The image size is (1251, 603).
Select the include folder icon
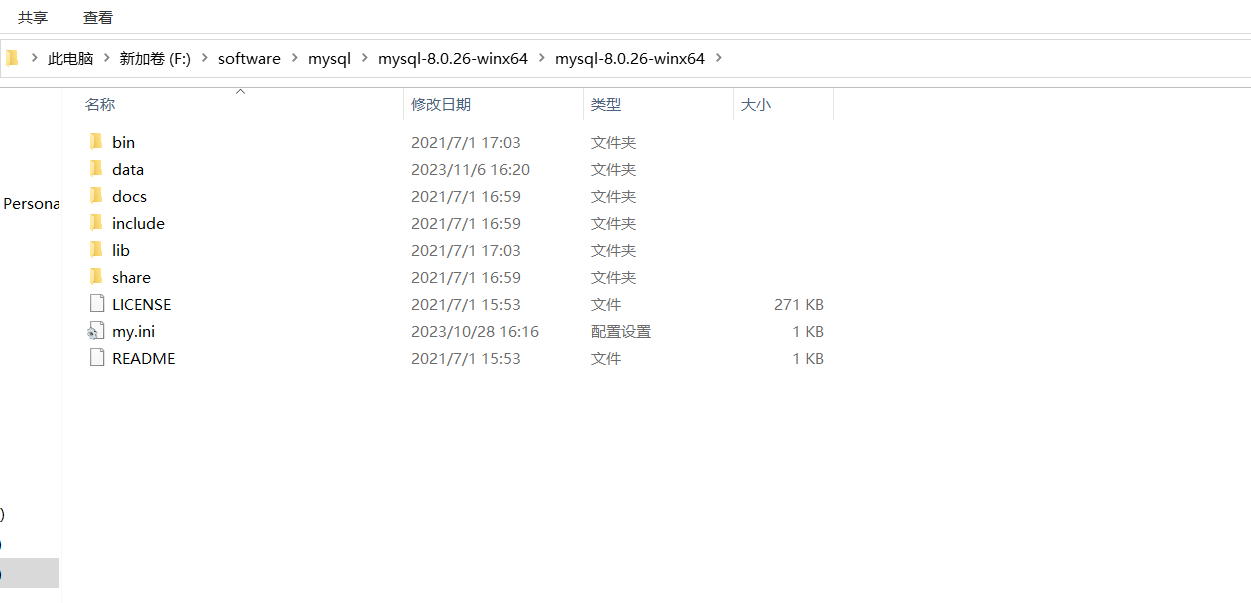pos(96,223)
